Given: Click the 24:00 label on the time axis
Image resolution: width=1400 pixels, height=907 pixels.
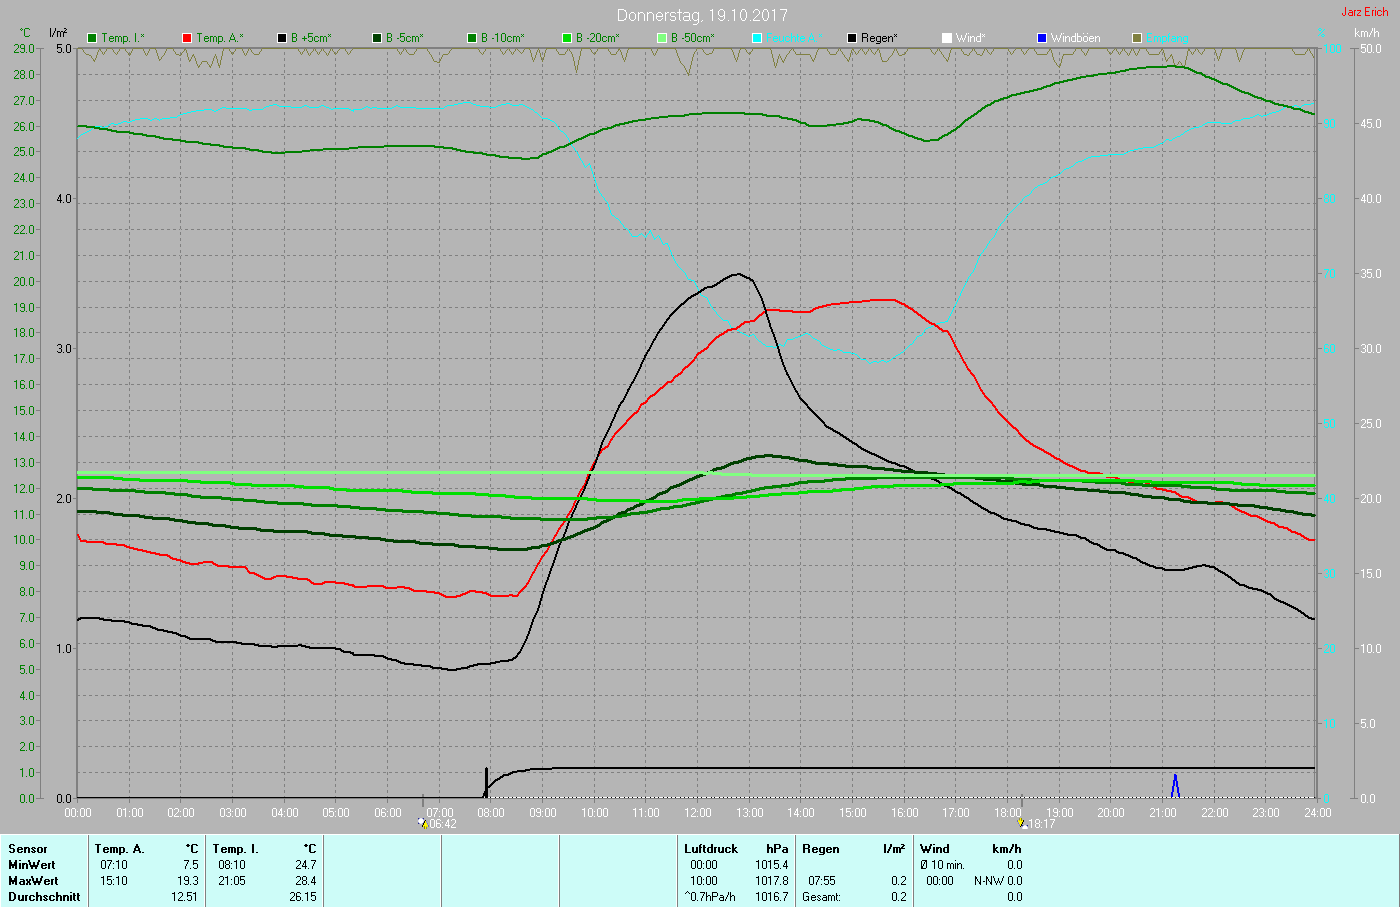Looking at the screenshot, I should click(1318, 813).
